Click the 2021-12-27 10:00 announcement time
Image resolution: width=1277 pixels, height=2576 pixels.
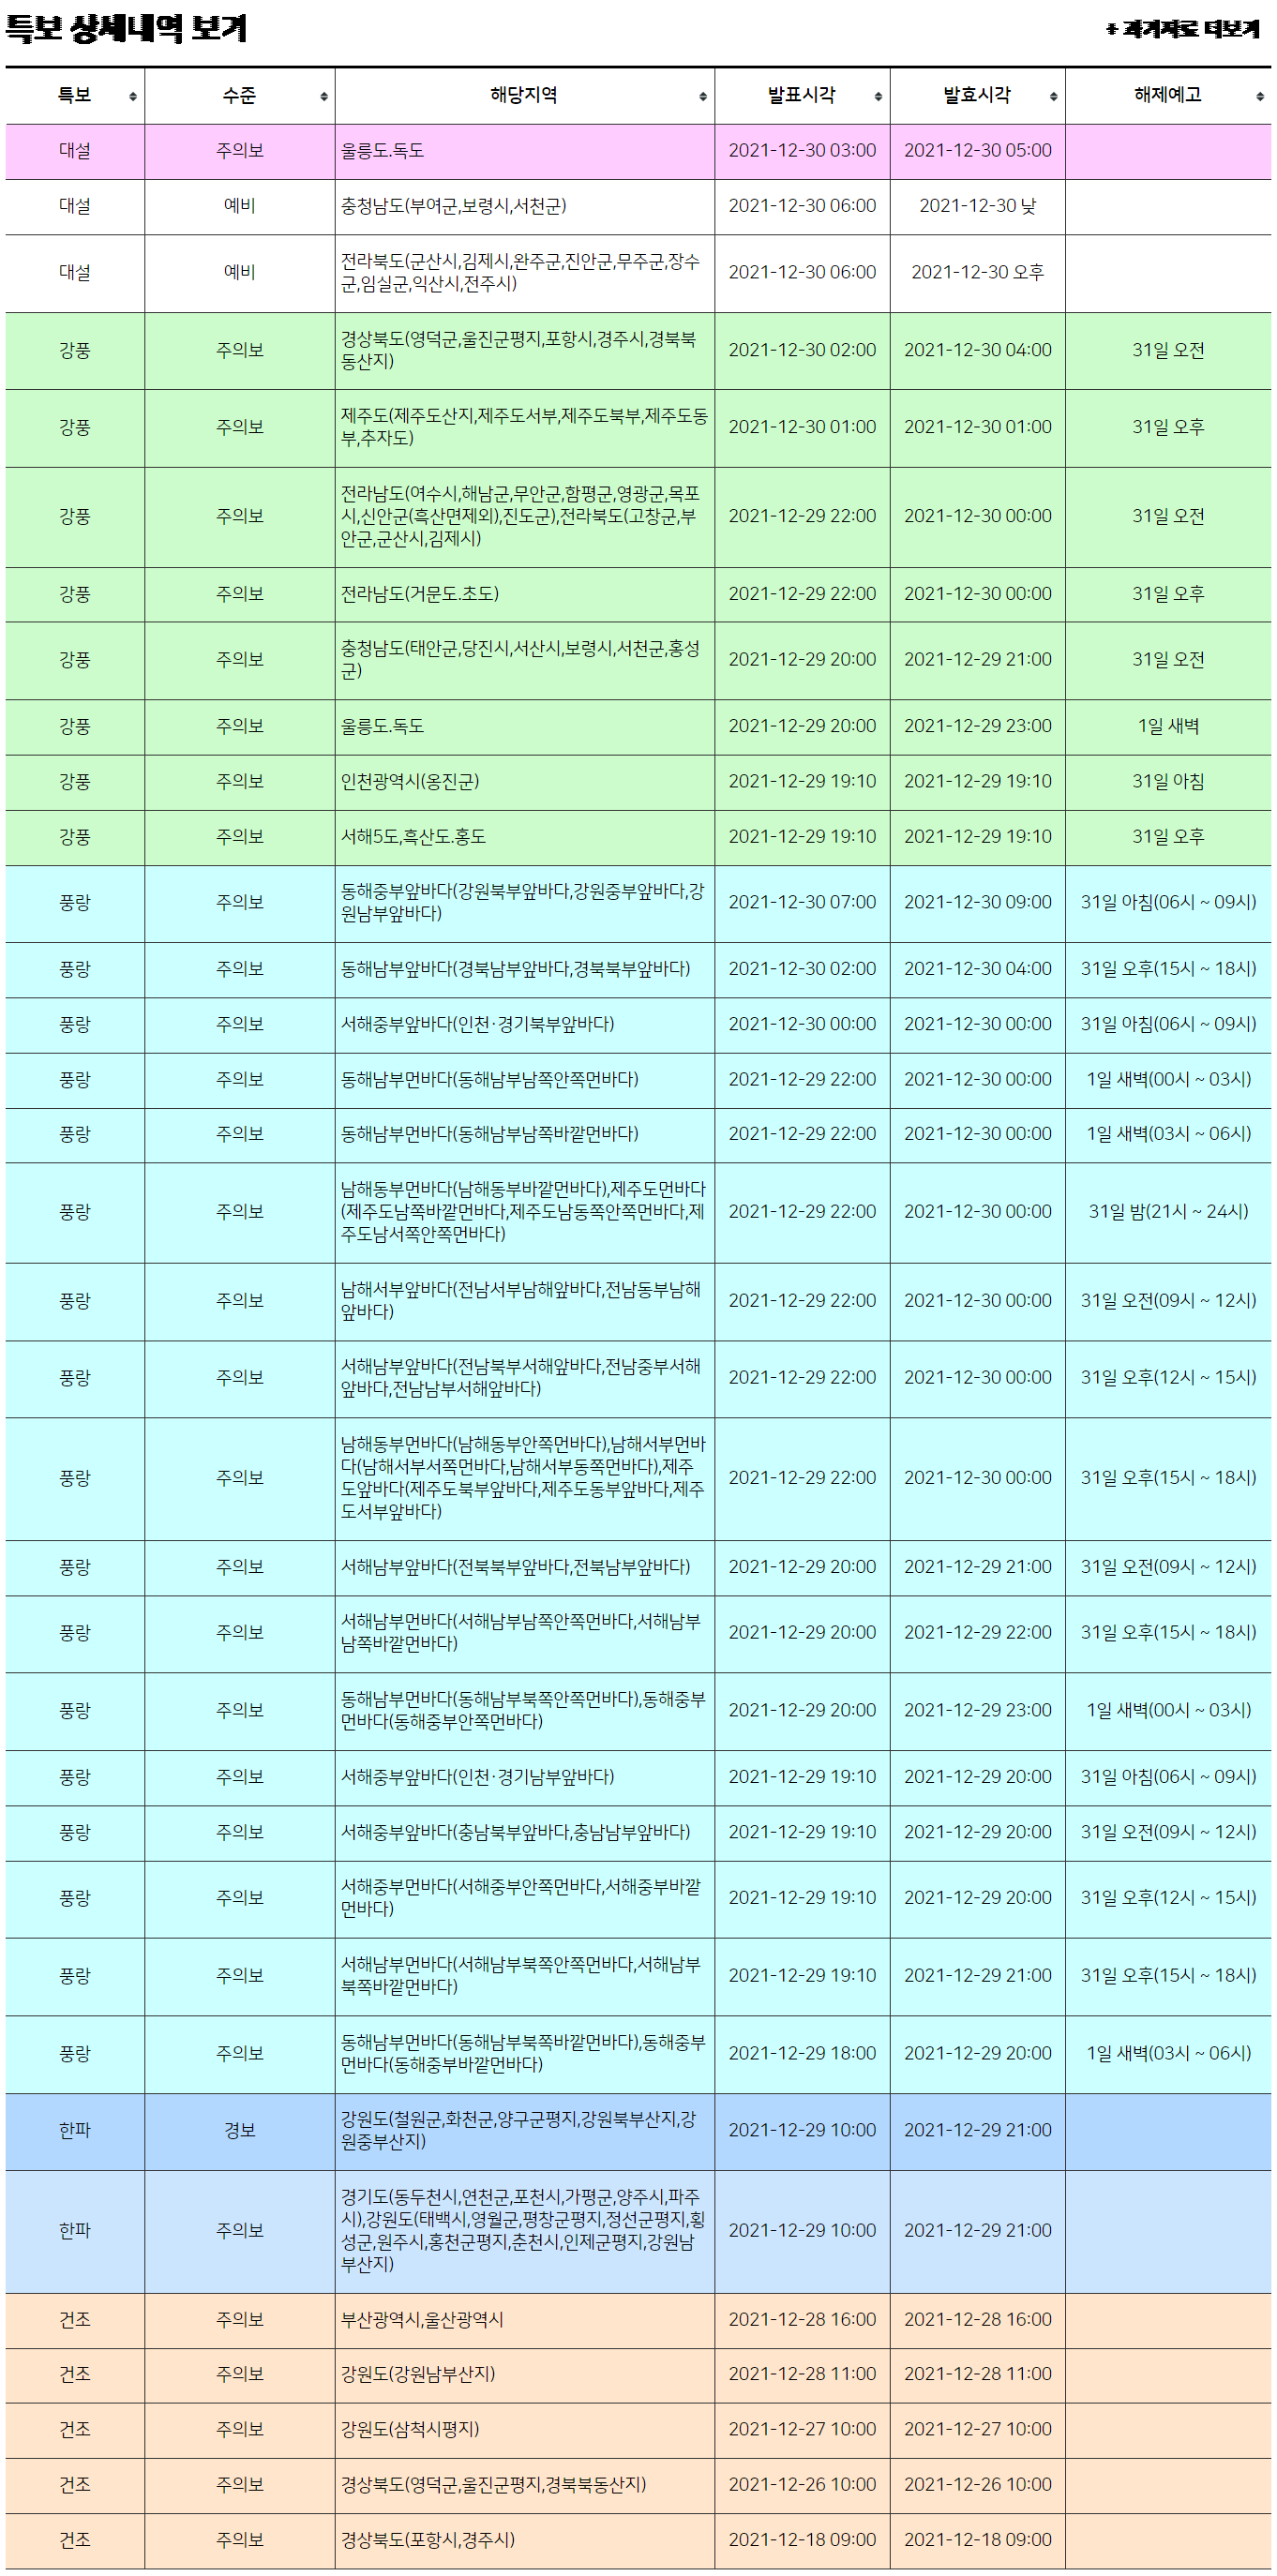[802, 2431]
